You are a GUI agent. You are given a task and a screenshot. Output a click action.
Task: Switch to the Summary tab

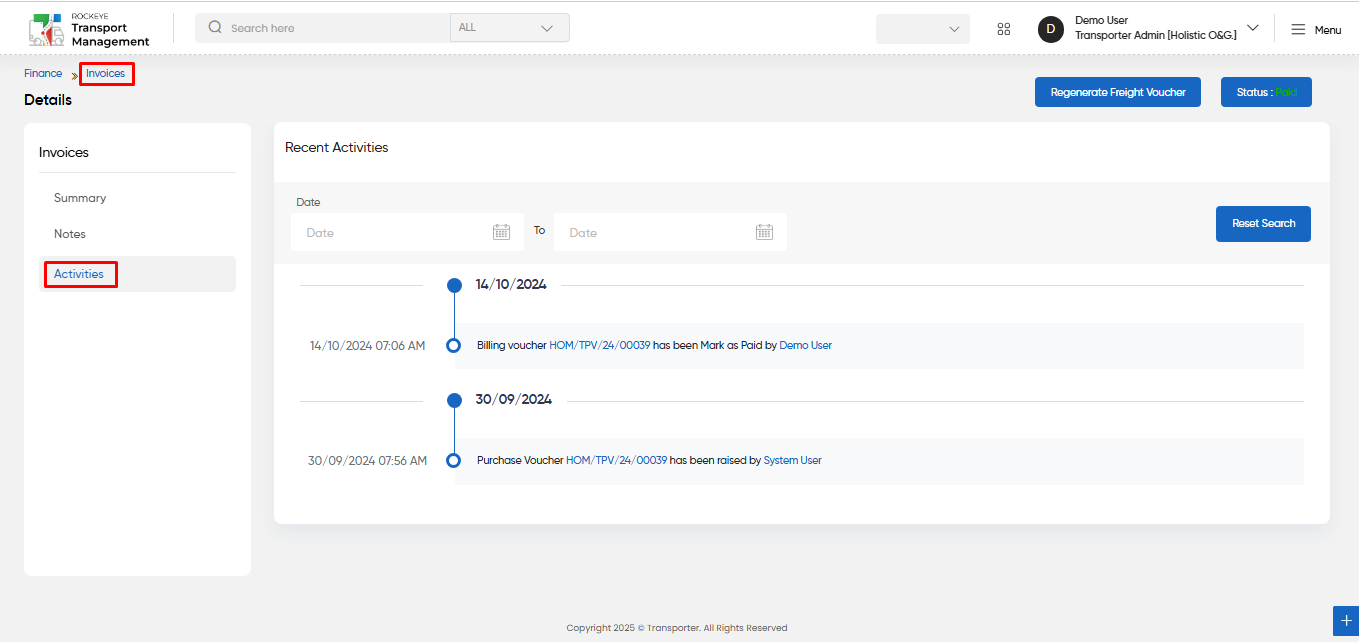(x=80, y=198)
